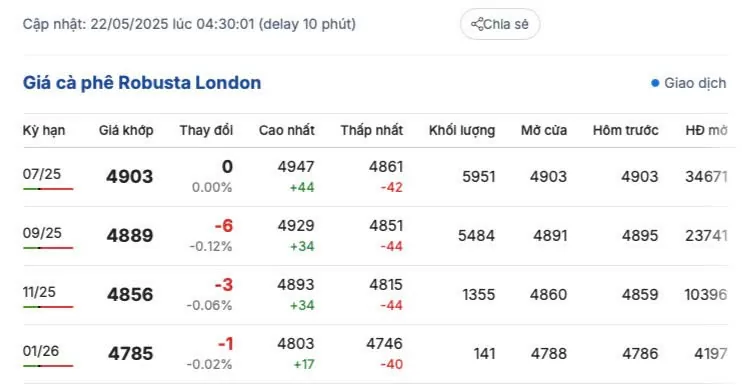Sort by the Khối lượng column header
The image size is (742, 385).
pos(462,131)
